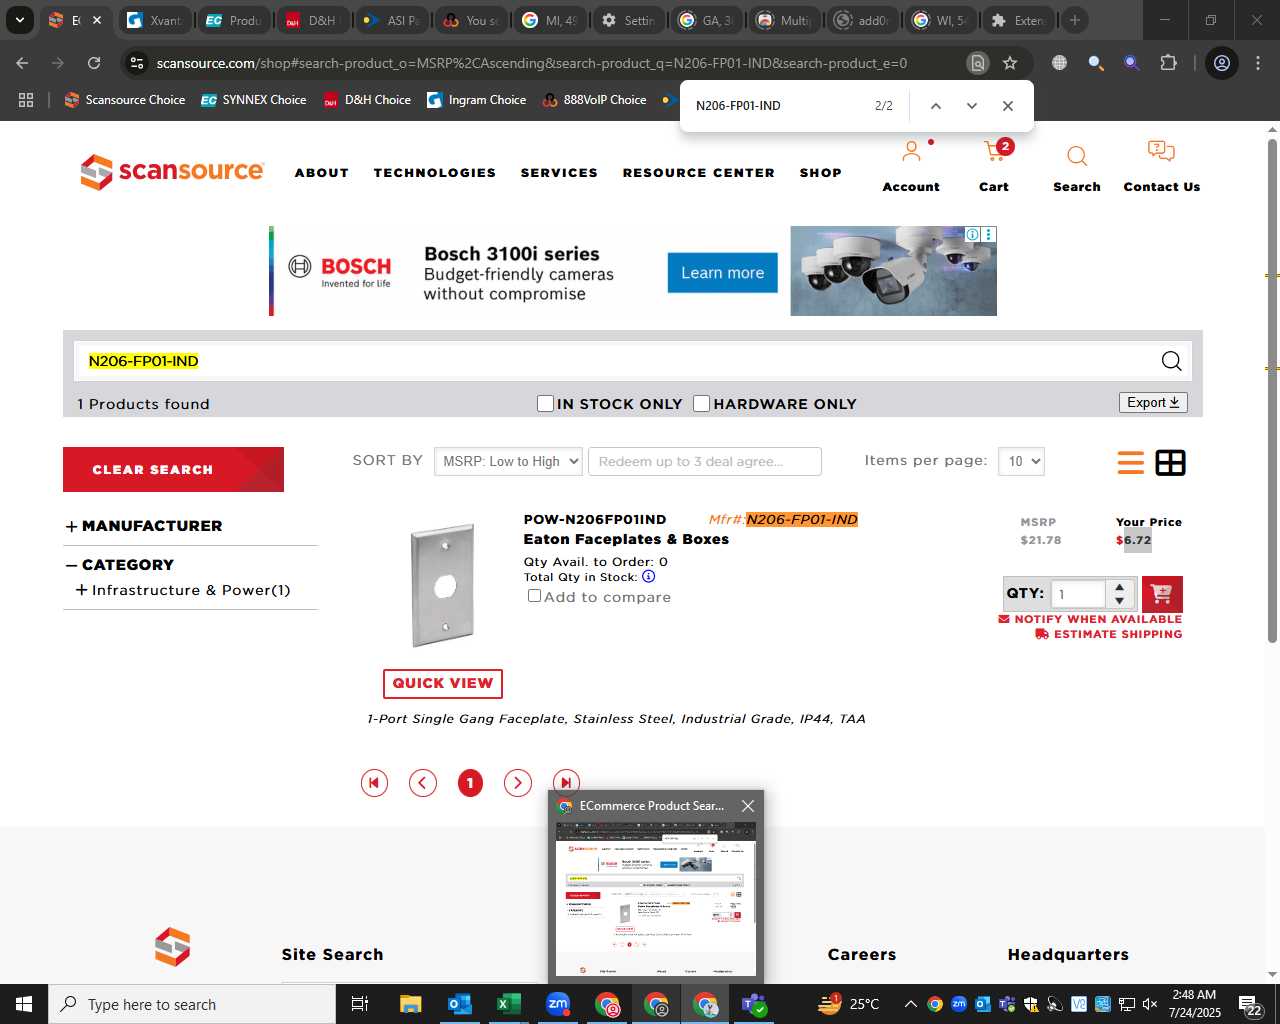The image size is (1280, 1024).
Task: Open the RESOURCE CENTER menu
Action: [x=698, y=173]
